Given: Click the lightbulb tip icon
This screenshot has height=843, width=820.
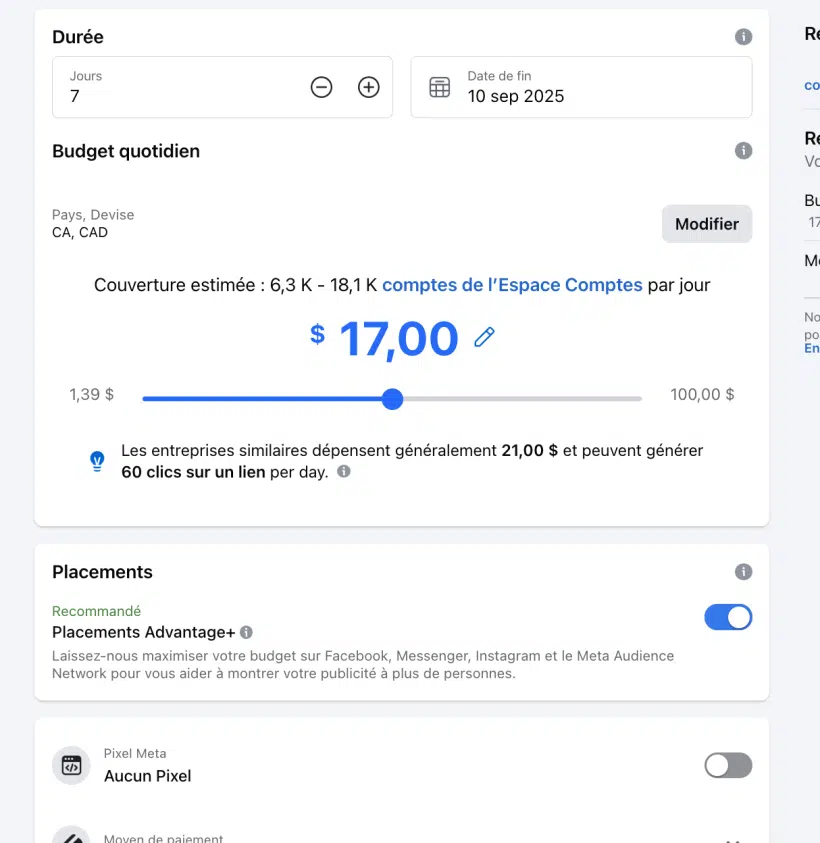Looking at the screenshot, I should tap(97, 461).
